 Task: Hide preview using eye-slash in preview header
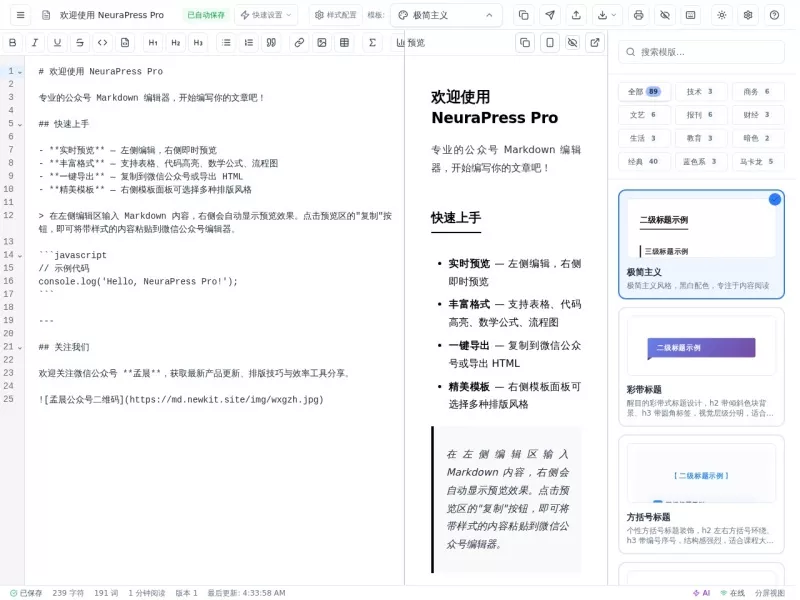point(572,43)
